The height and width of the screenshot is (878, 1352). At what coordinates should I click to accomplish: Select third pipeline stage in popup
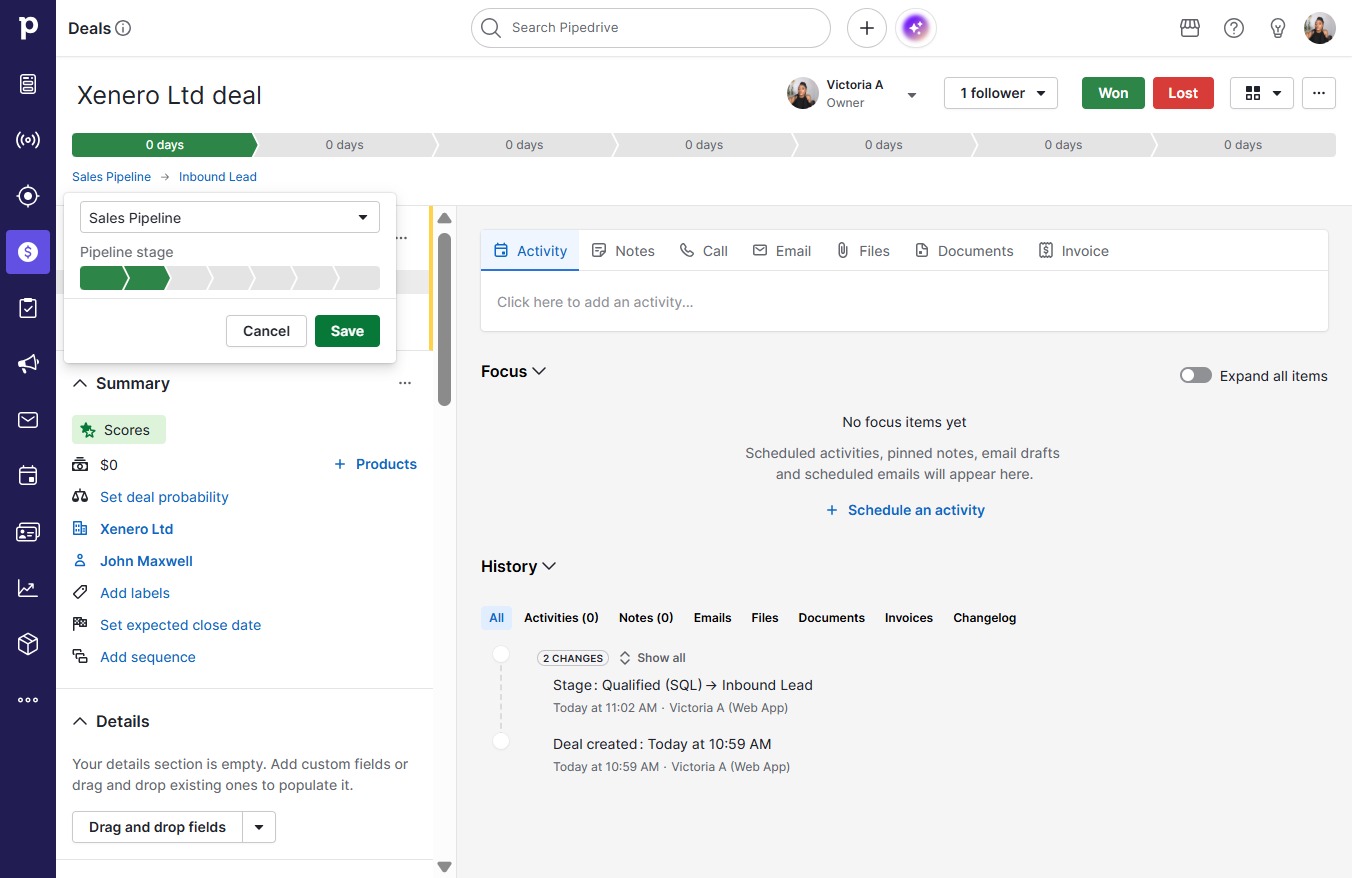coord(188,278)
